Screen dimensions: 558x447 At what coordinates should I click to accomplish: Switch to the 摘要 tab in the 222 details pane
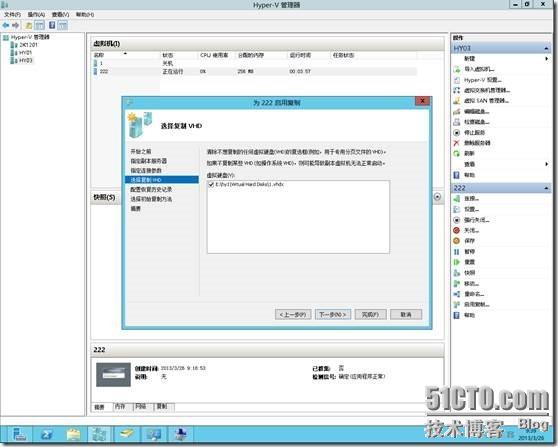click(99, 407)
